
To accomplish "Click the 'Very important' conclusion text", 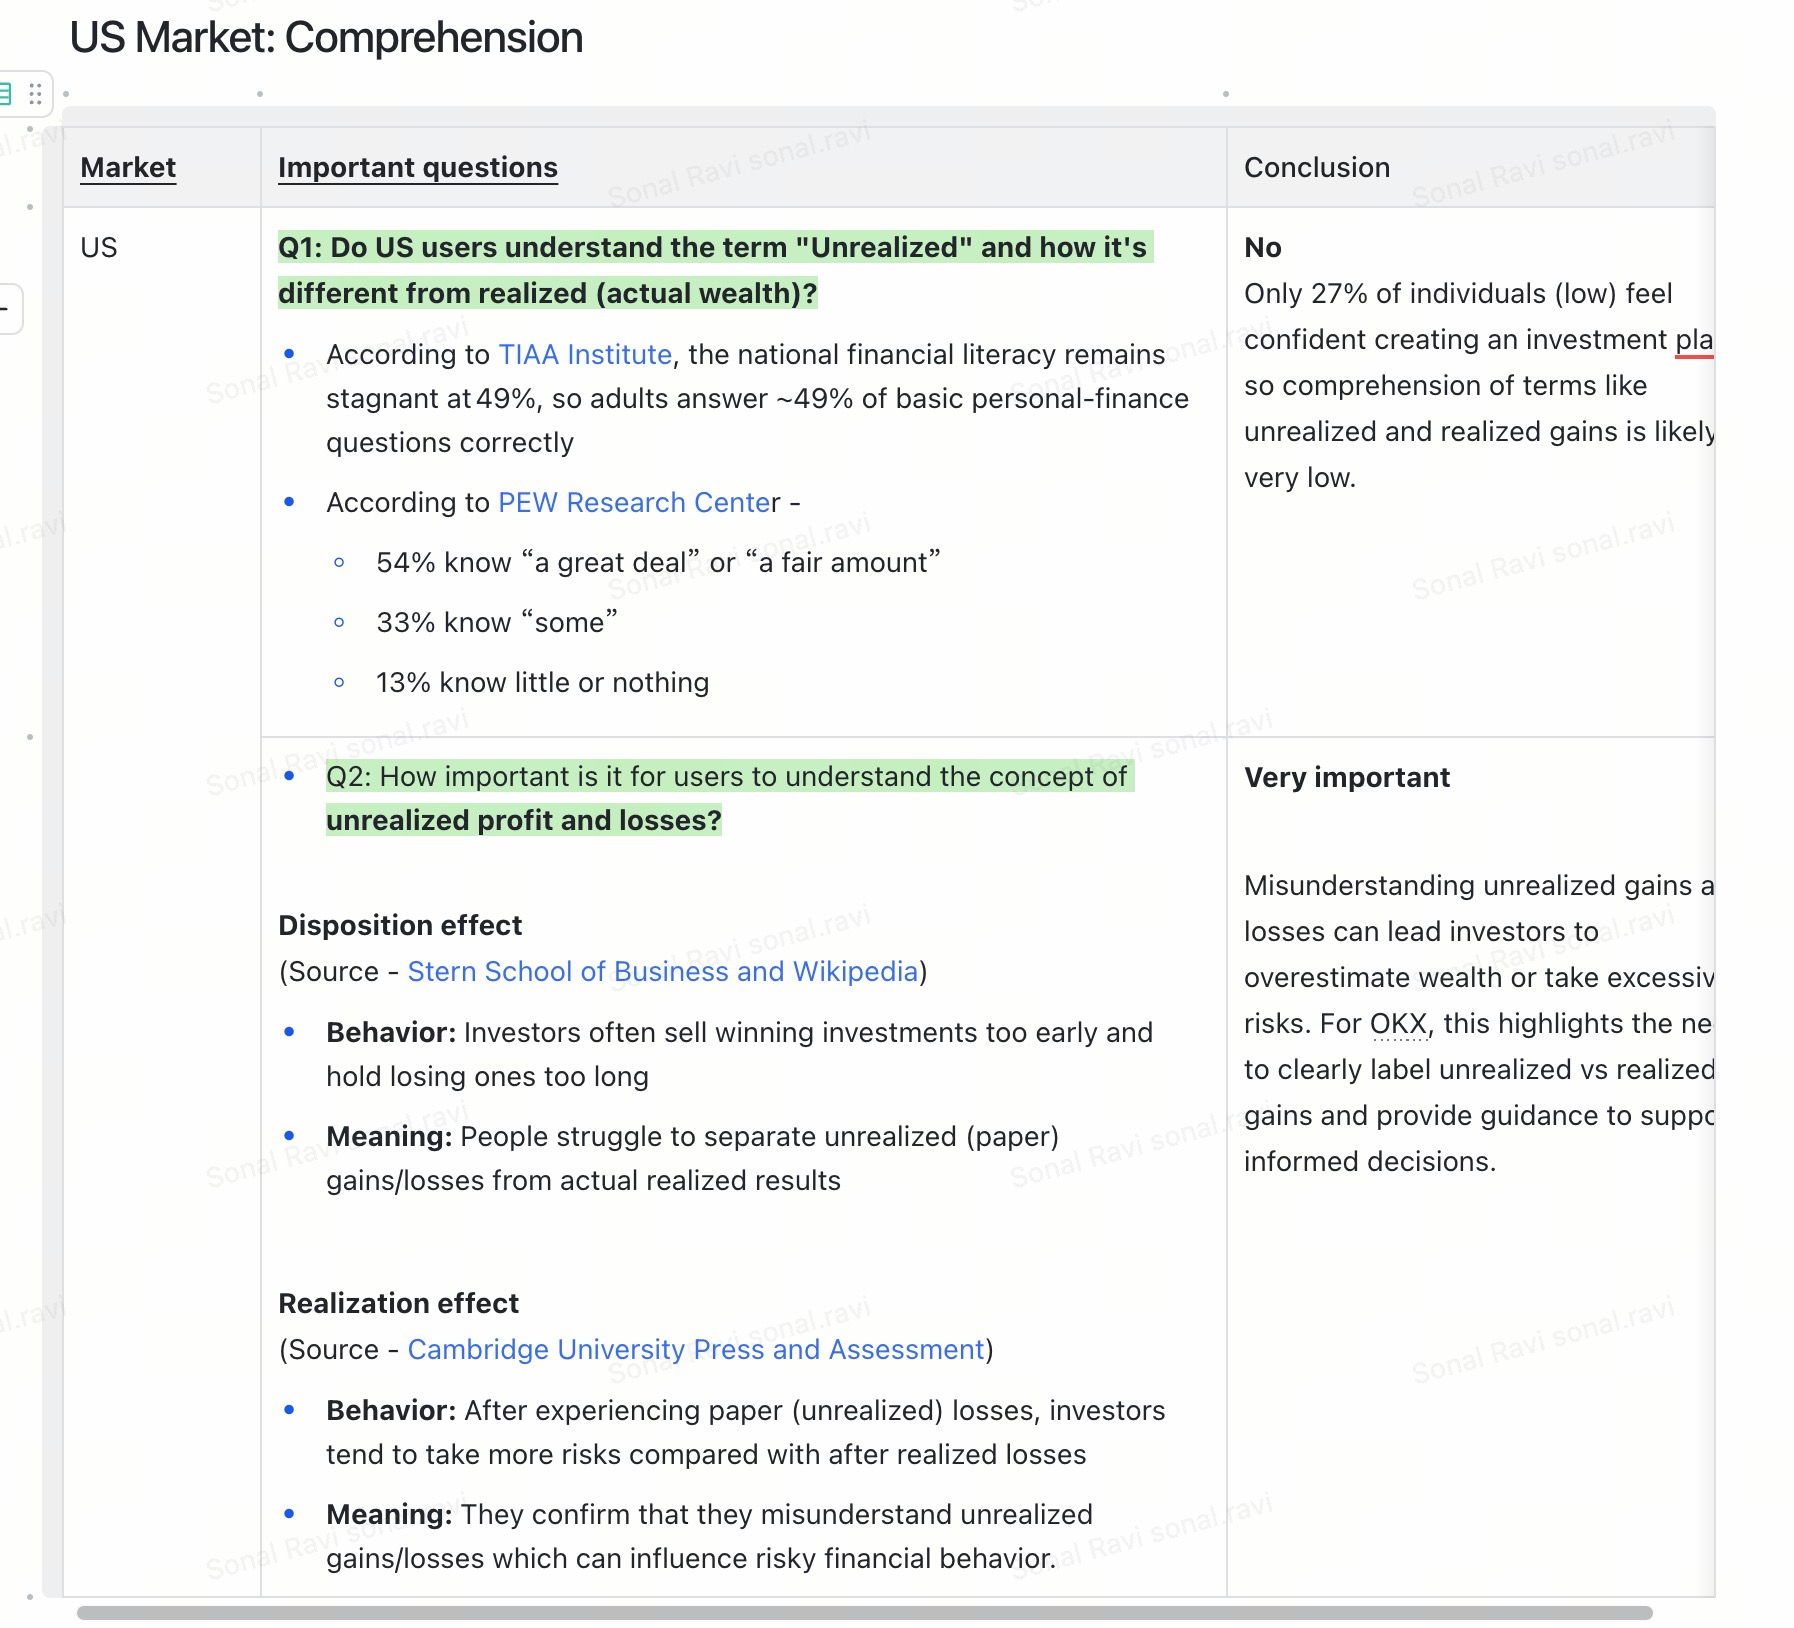I will coord(1347,777).
